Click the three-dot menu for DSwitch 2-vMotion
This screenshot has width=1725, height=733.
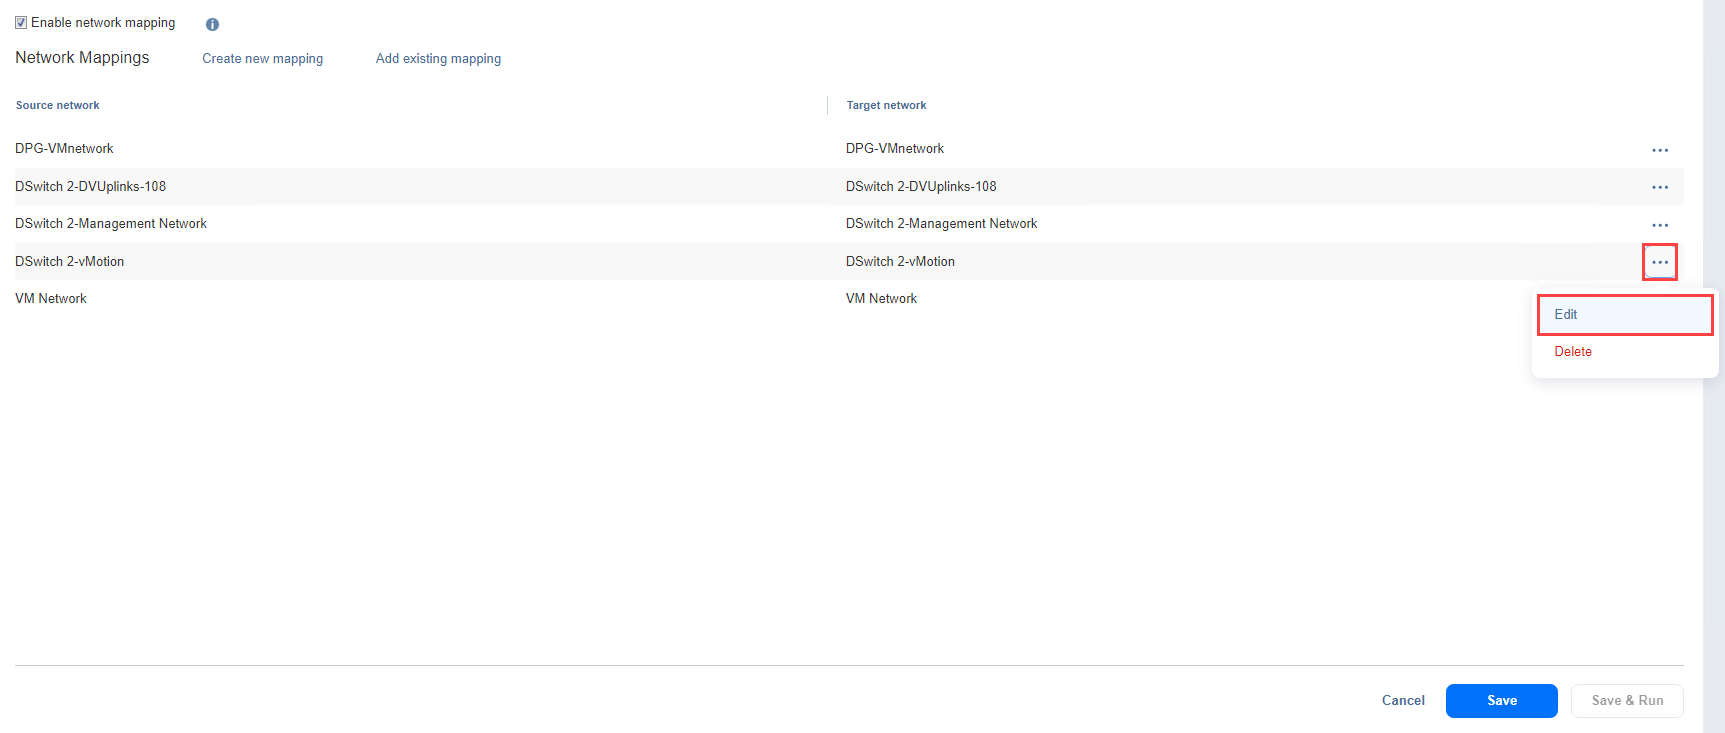[x=1660, y=262]
